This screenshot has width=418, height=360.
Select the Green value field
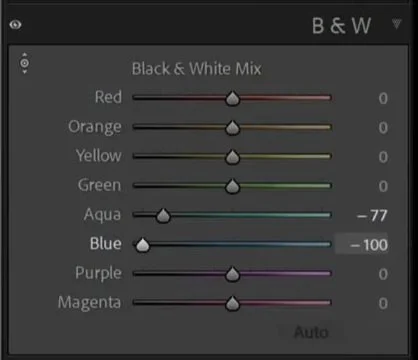pyautogui.click(x=383, y=186)
